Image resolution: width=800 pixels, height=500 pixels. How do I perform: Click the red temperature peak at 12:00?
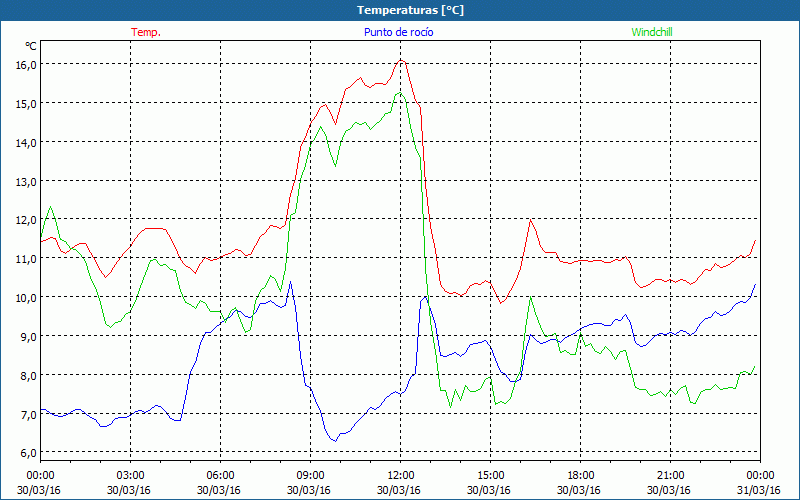click(401, 60)
